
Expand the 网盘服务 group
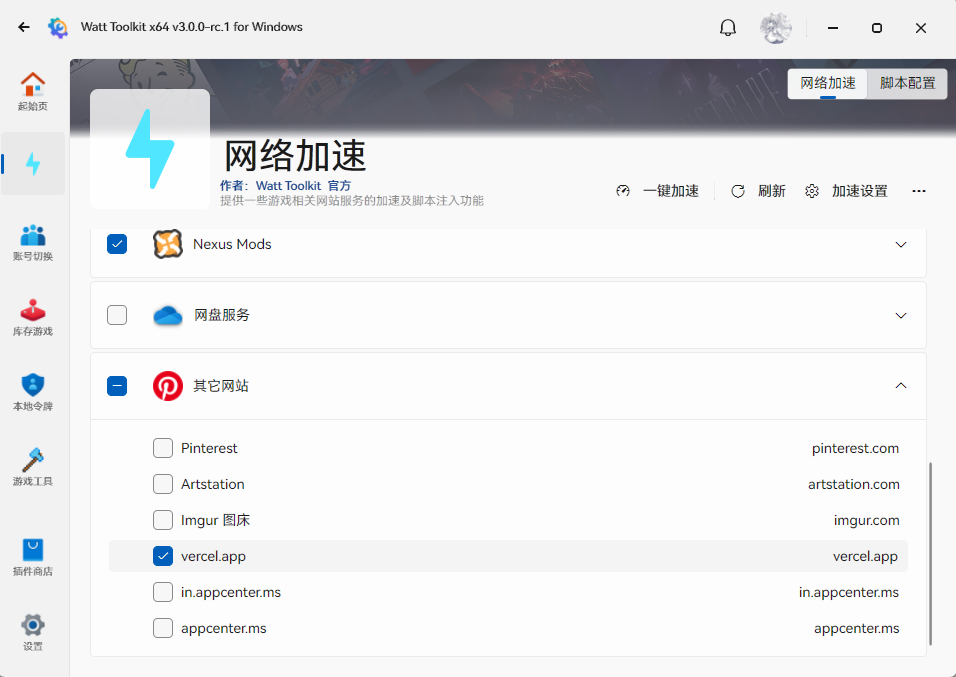pyautogui.click(x=901, y=315)
